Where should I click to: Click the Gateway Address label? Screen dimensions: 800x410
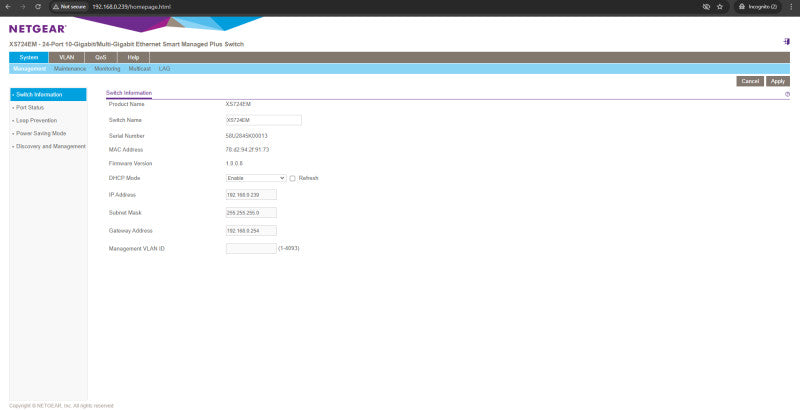click(x=131, y=231)
